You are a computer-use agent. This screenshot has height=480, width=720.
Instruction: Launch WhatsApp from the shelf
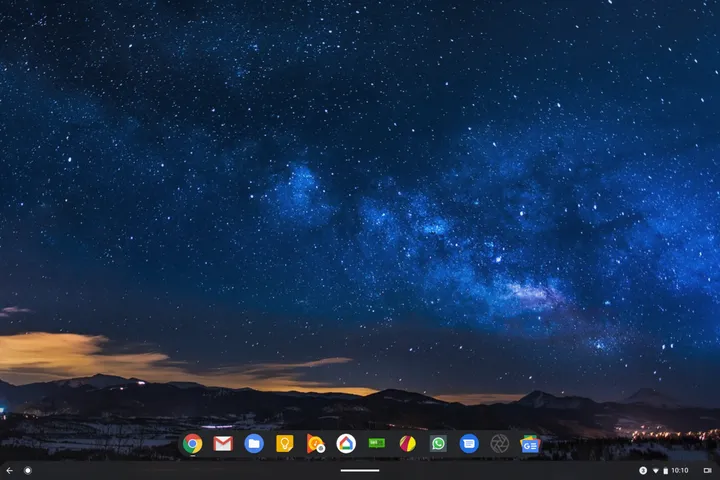point(438,443)
